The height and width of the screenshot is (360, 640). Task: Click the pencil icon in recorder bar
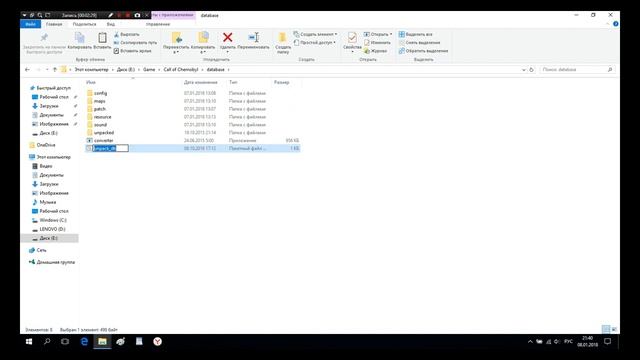coord(110,15)
